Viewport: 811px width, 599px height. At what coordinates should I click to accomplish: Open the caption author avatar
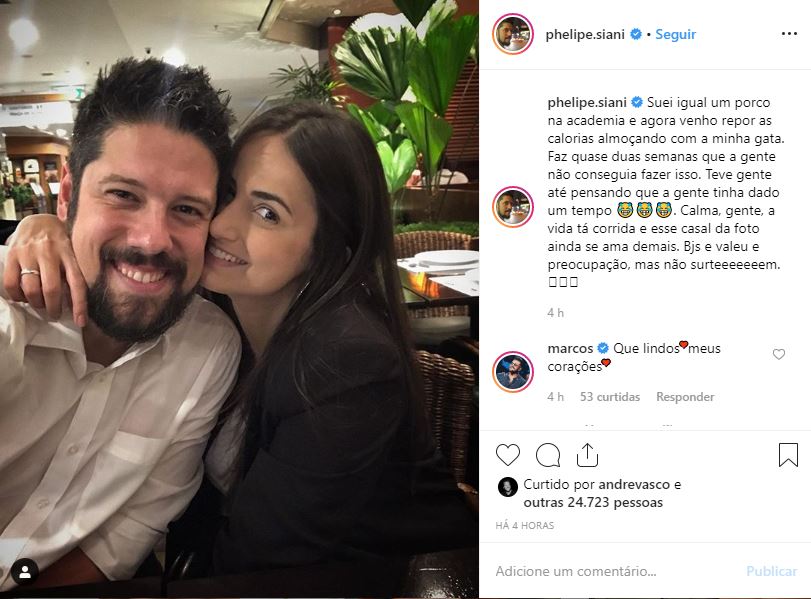tap(513, 207)
